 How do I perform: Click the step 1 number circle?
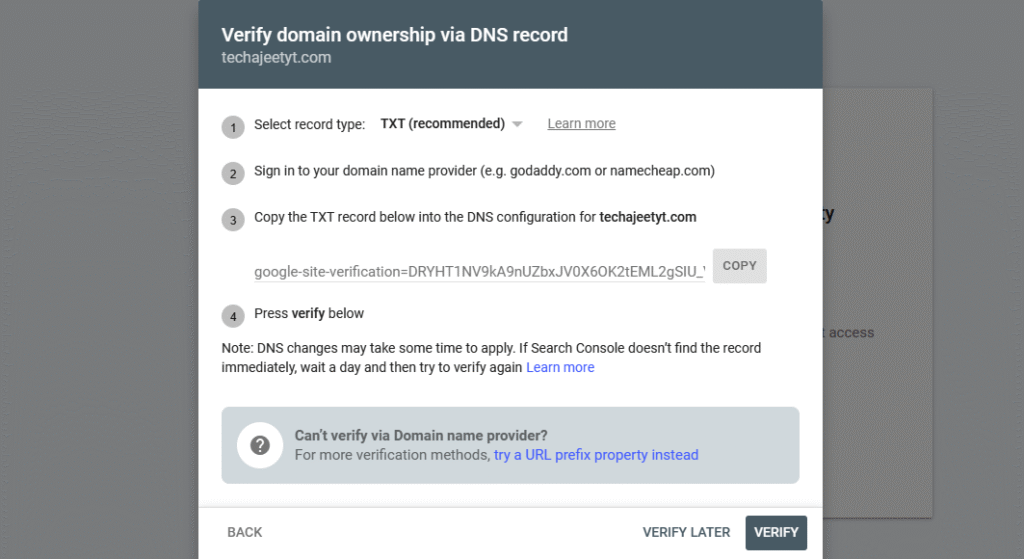(233, 127)
